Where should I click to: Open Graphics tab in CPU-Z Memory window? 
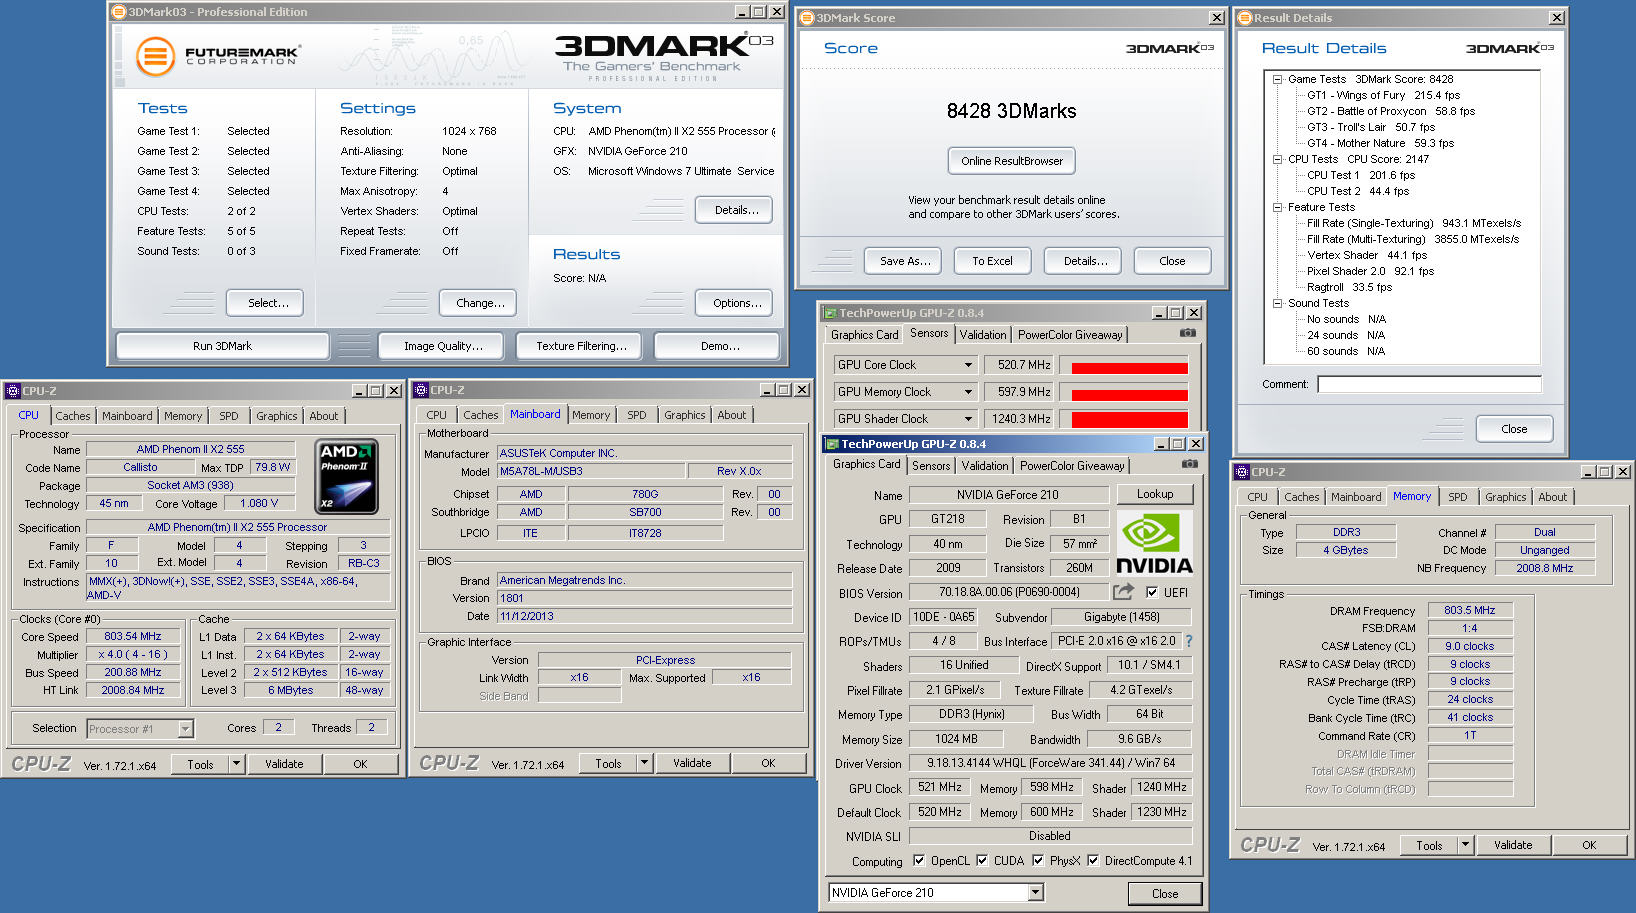[1505, 497]
